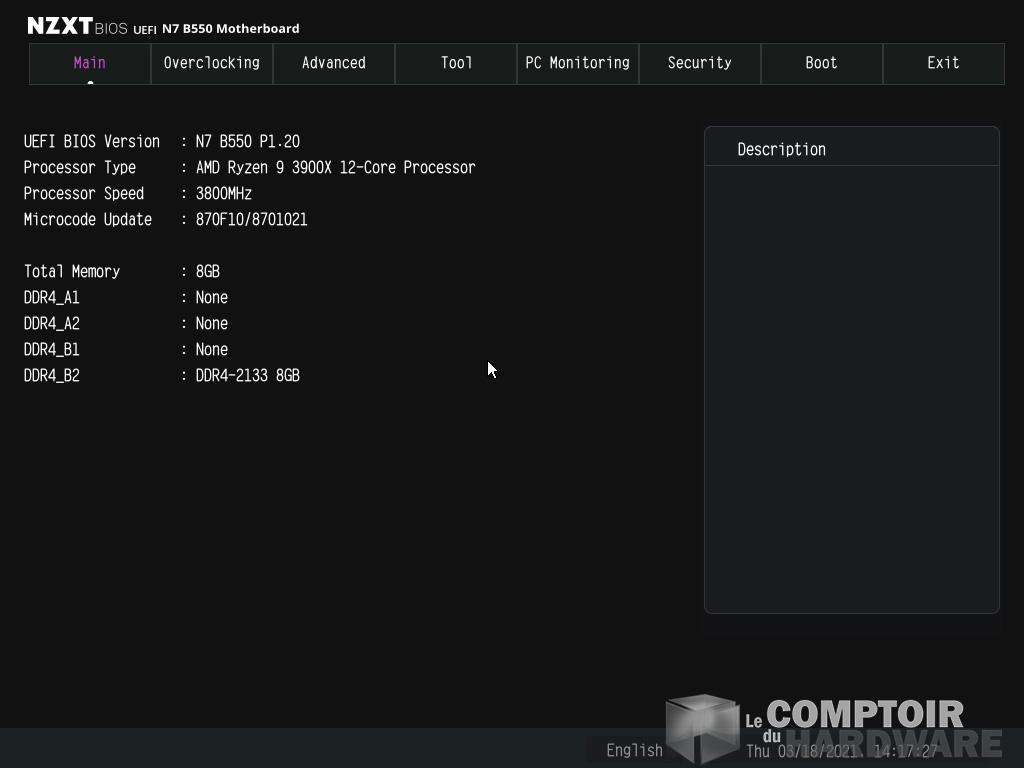Open the English language selector
Screen dimensions: 1024x768
(634, 750)
